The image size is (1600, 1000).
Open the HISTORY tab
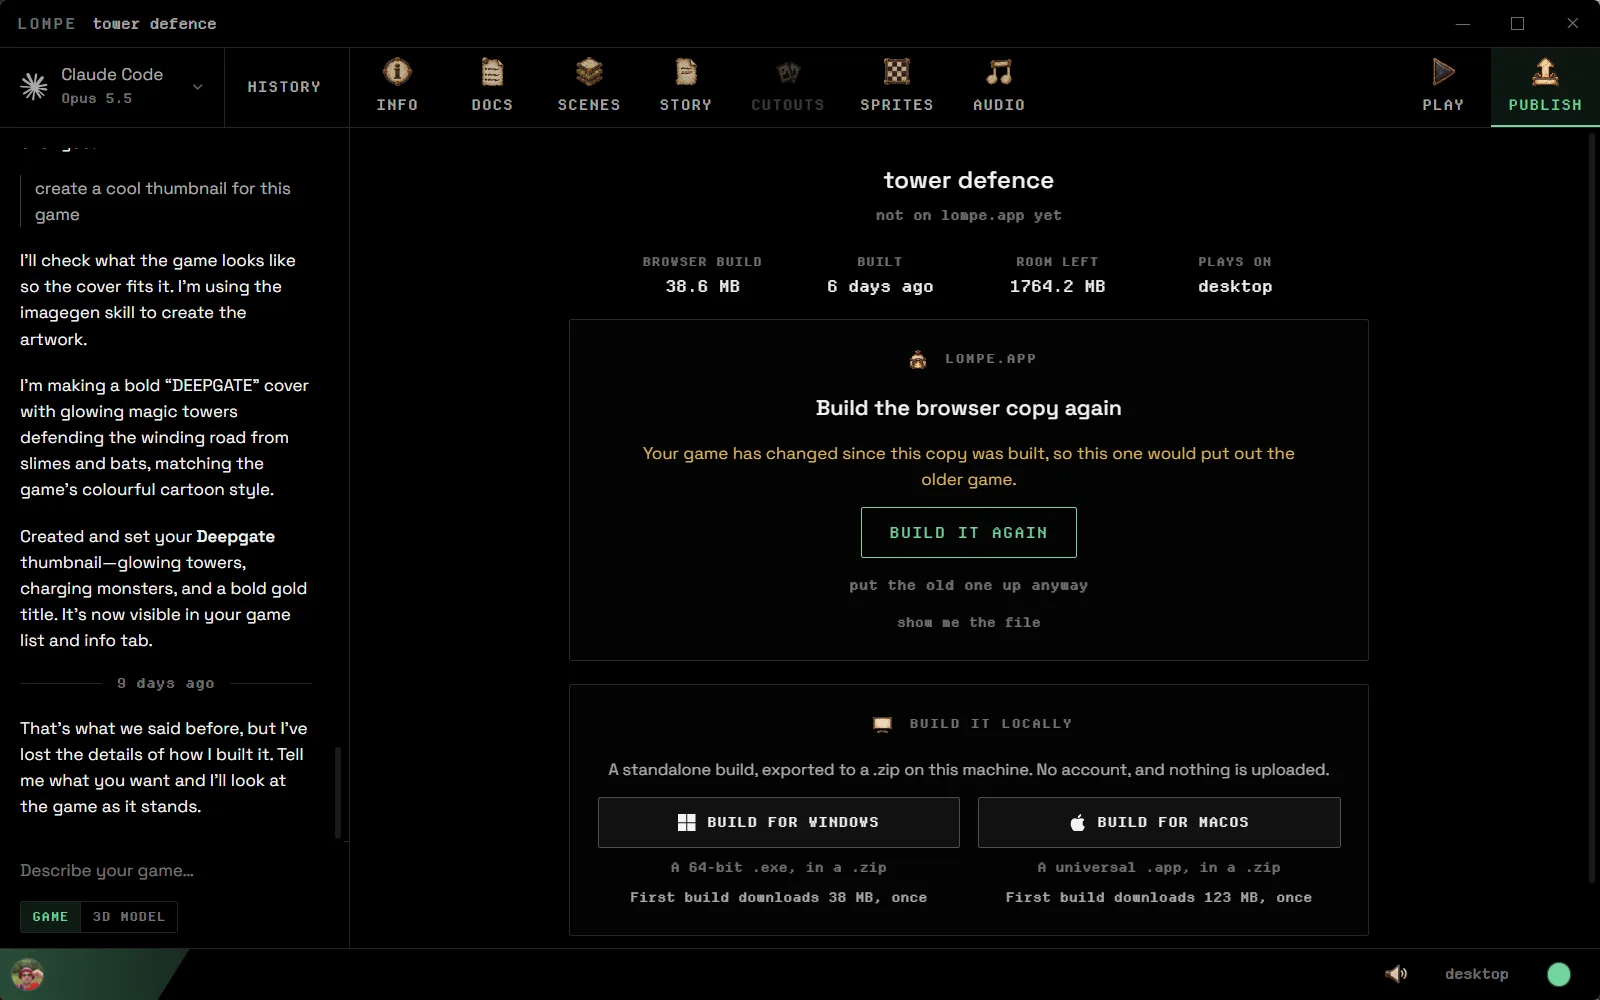click(x=285, y=87)
